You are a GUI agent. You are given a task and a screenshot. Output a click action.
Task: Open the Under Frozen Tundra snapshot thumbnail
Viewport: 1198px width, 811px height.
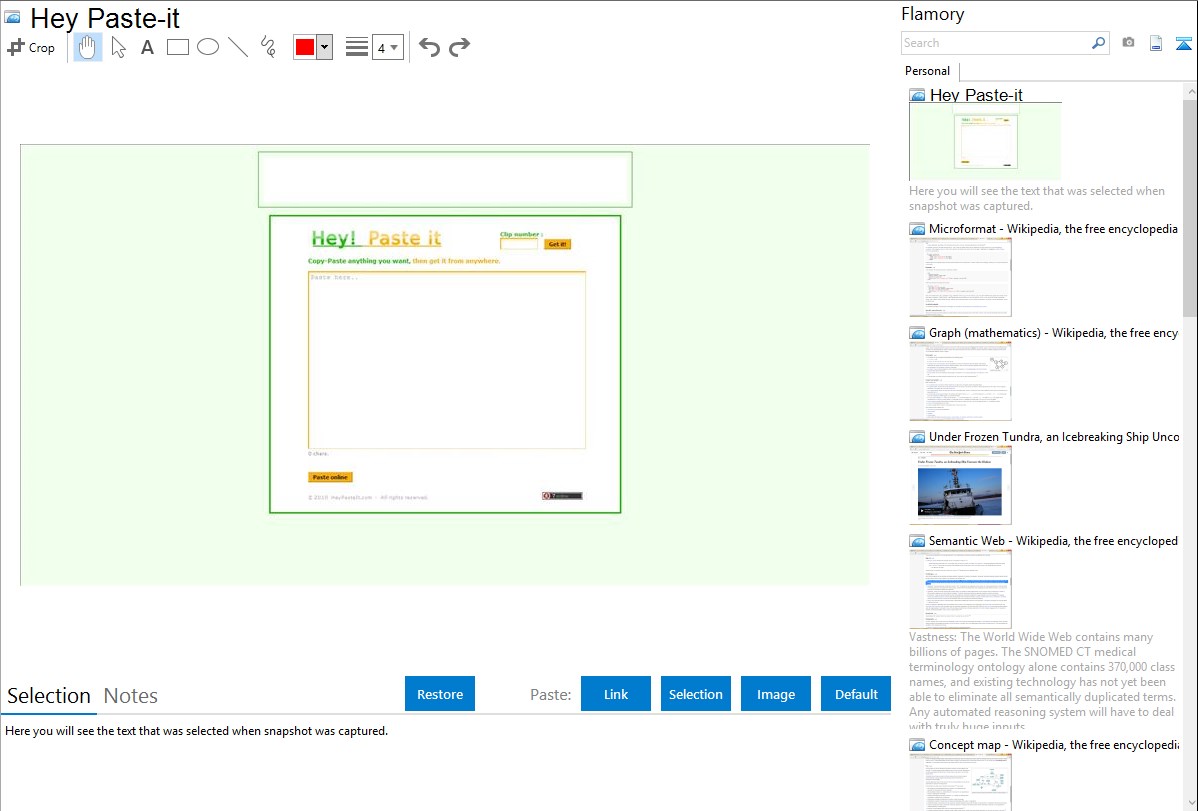point(960,485)
